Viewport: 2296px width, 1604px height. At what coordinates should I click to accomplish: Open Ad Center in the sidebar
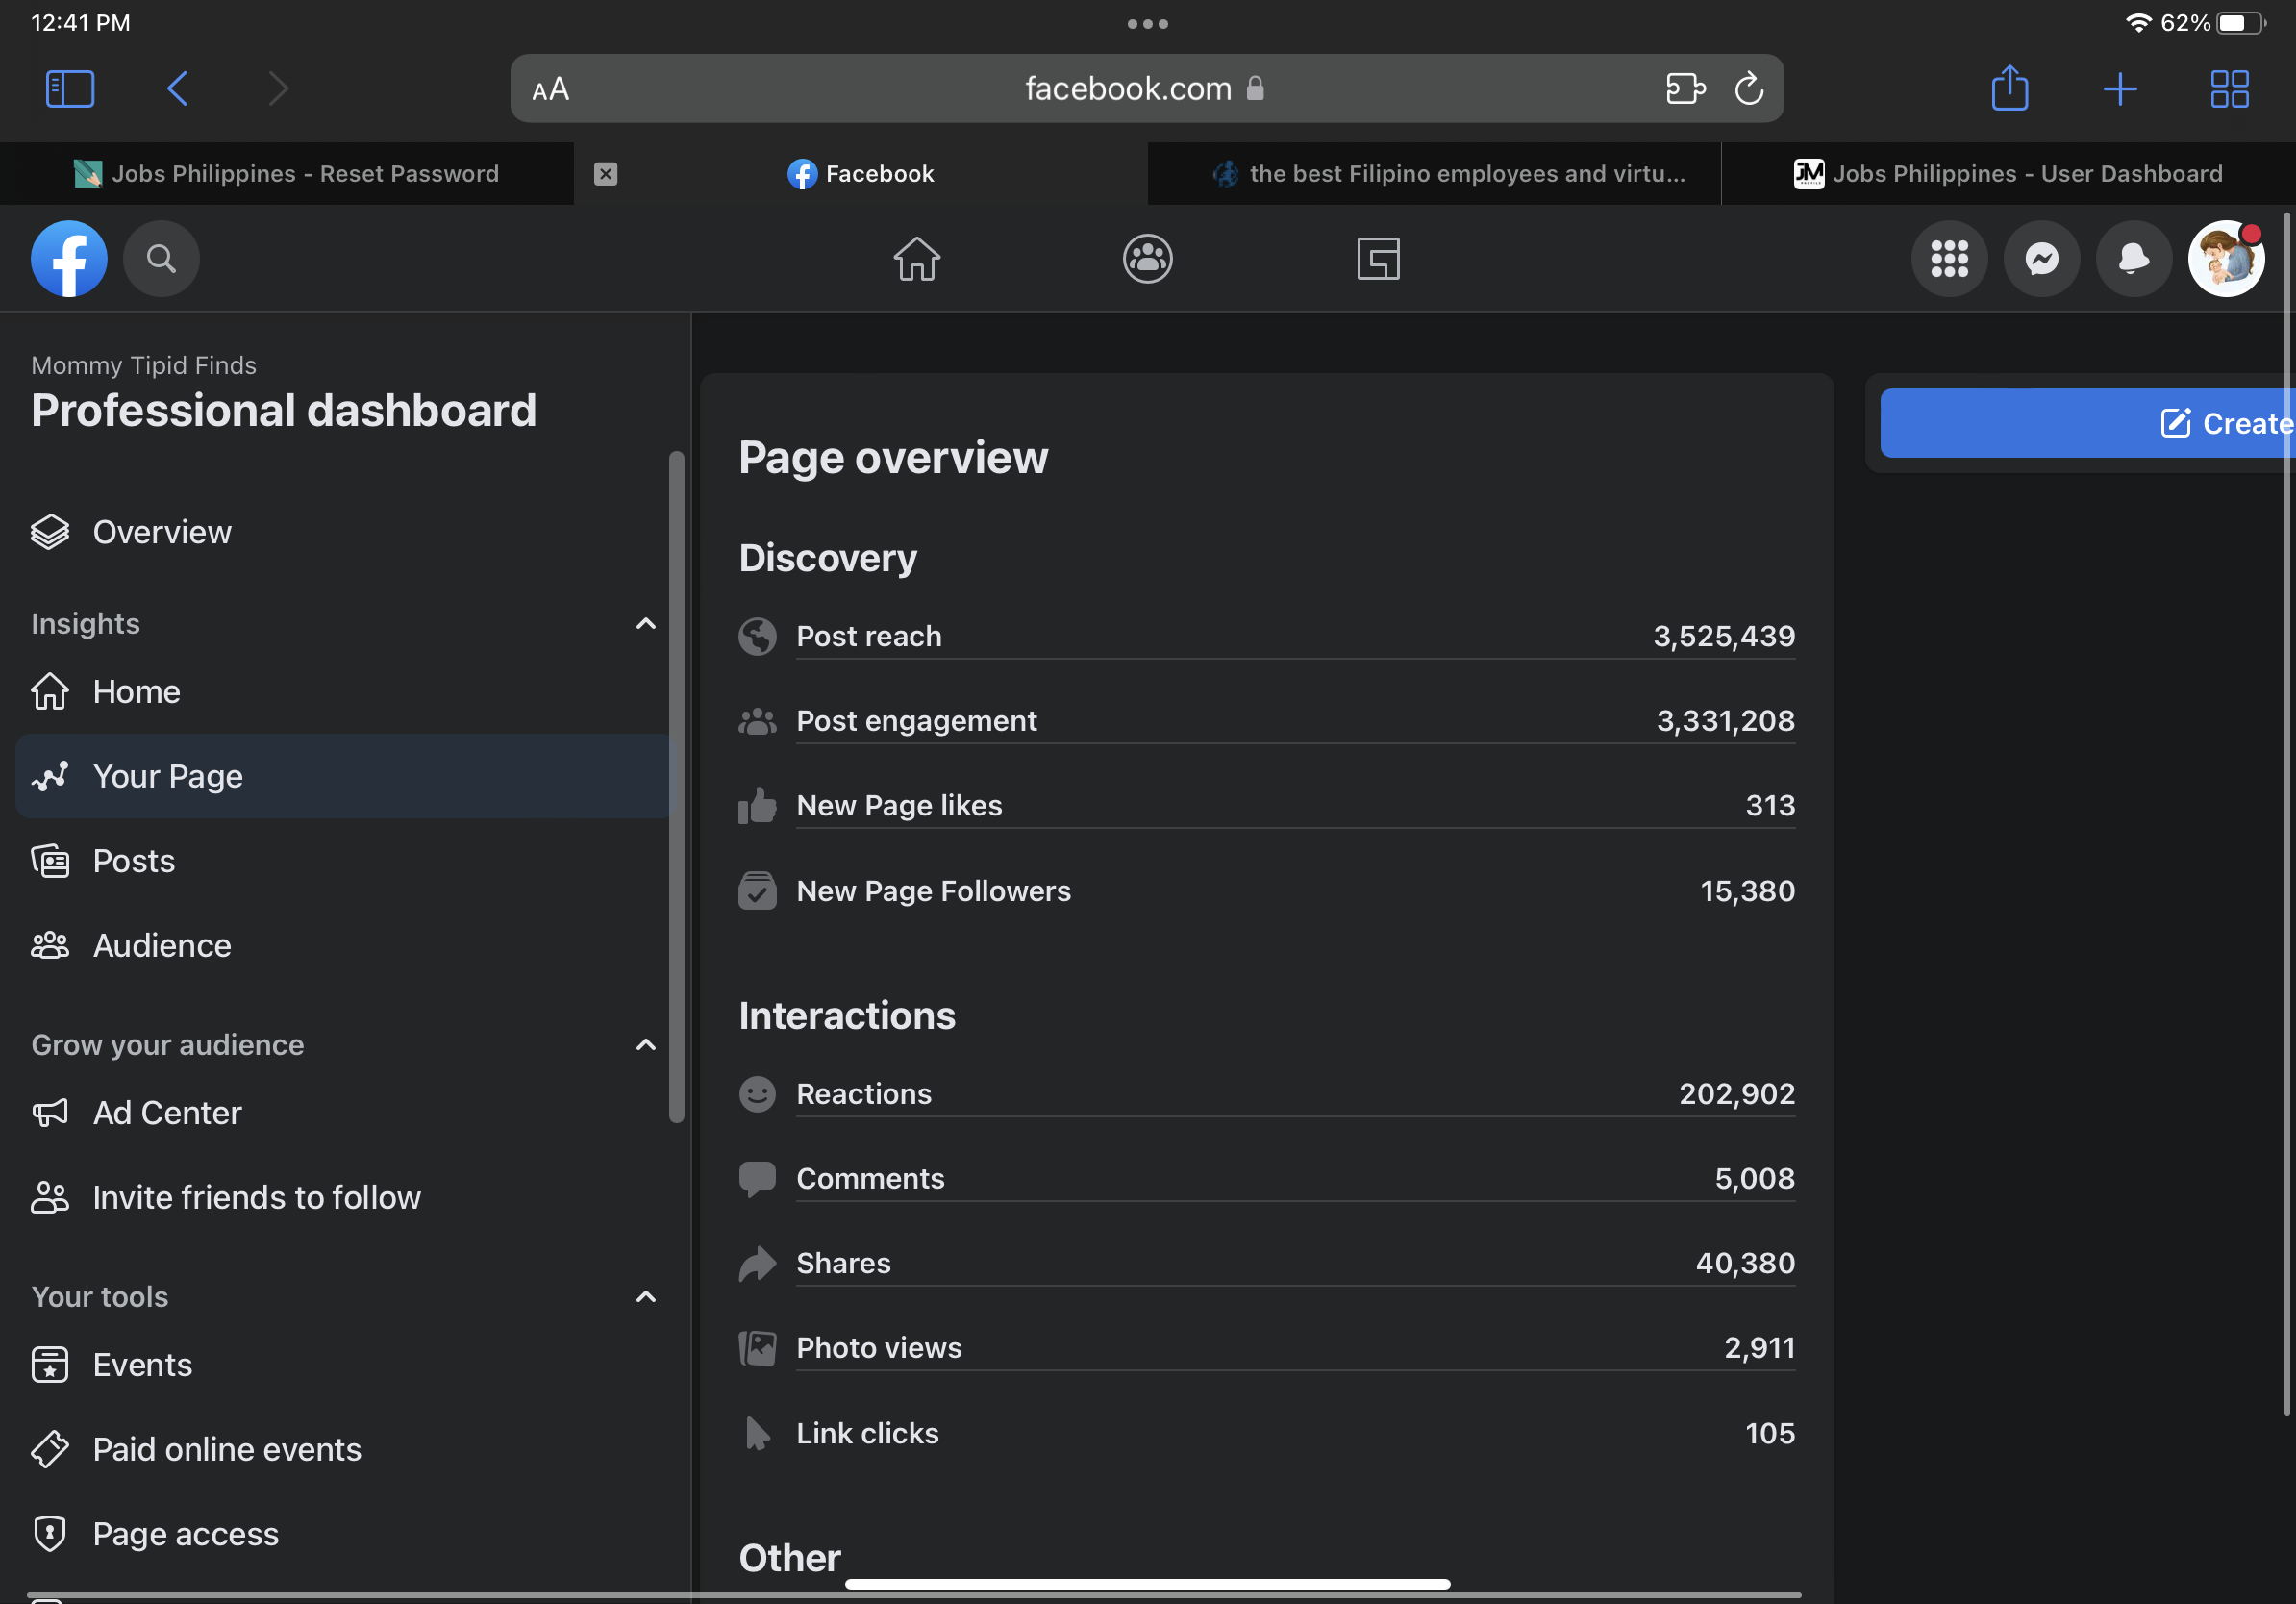[167, 1113]
